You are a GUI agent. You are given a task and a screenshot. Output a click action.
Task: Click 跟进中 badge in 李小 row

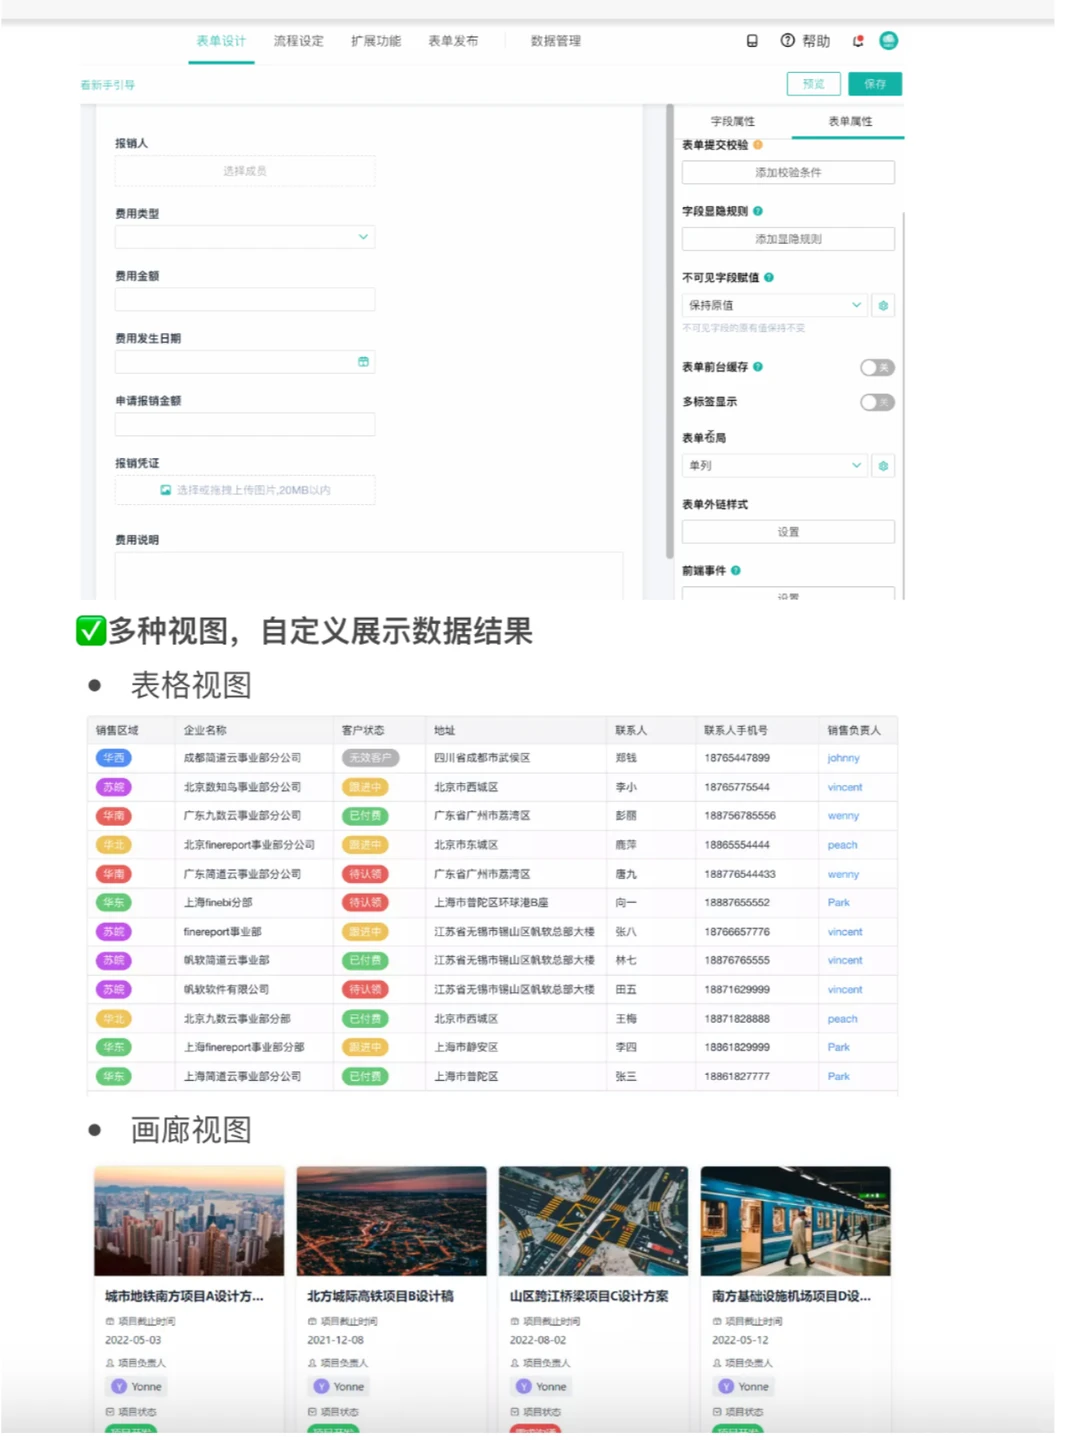pos(365,787)
